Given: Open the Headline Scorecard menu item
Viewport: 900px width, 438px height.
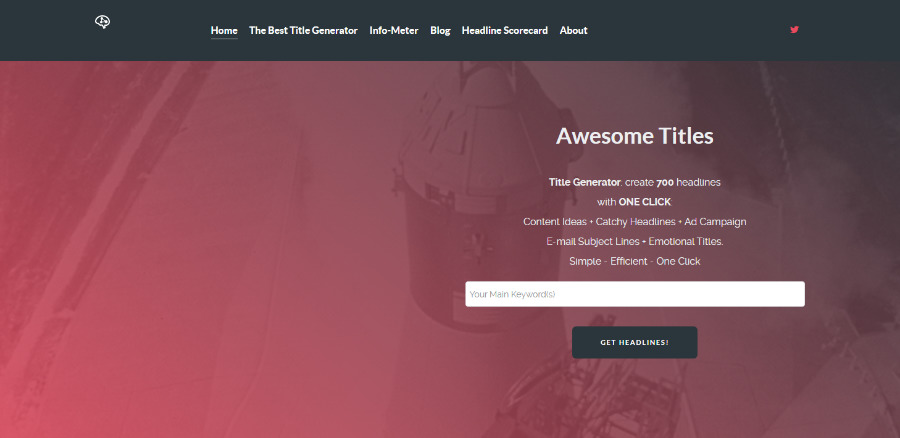Looking at the screenshot, I should tap(505, 30).
